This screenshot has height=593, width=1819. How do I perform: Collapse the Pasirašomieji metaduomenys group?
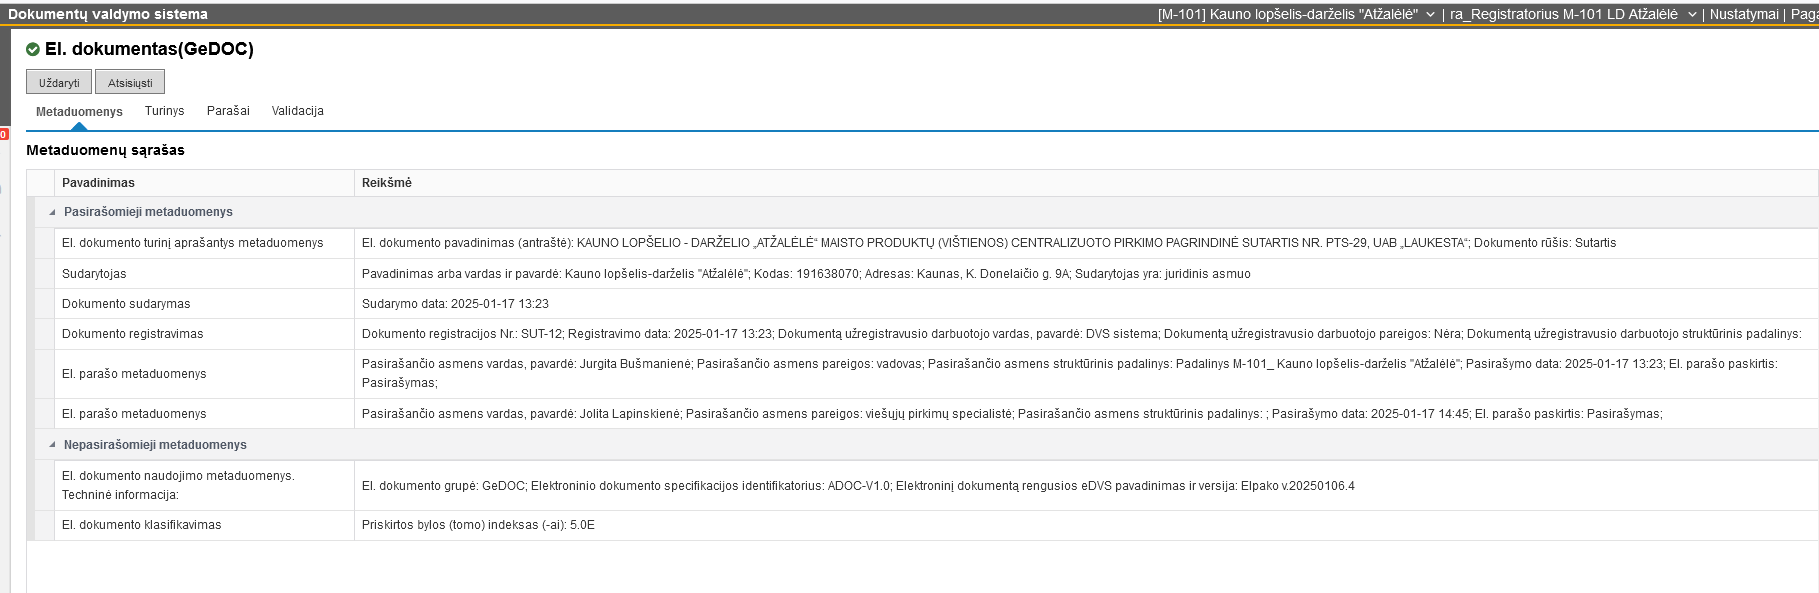[53, 212]
